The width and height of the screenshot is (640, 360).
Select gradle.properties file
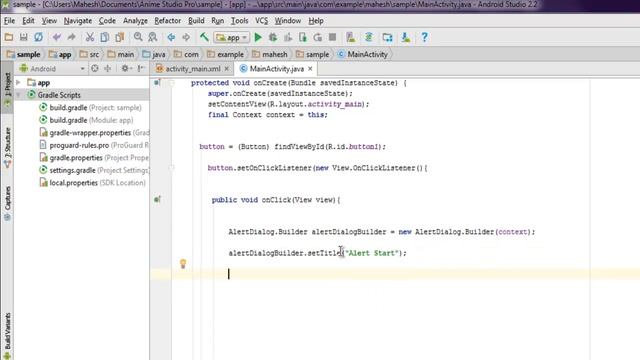pyautogui.click(x=94, y=158)
